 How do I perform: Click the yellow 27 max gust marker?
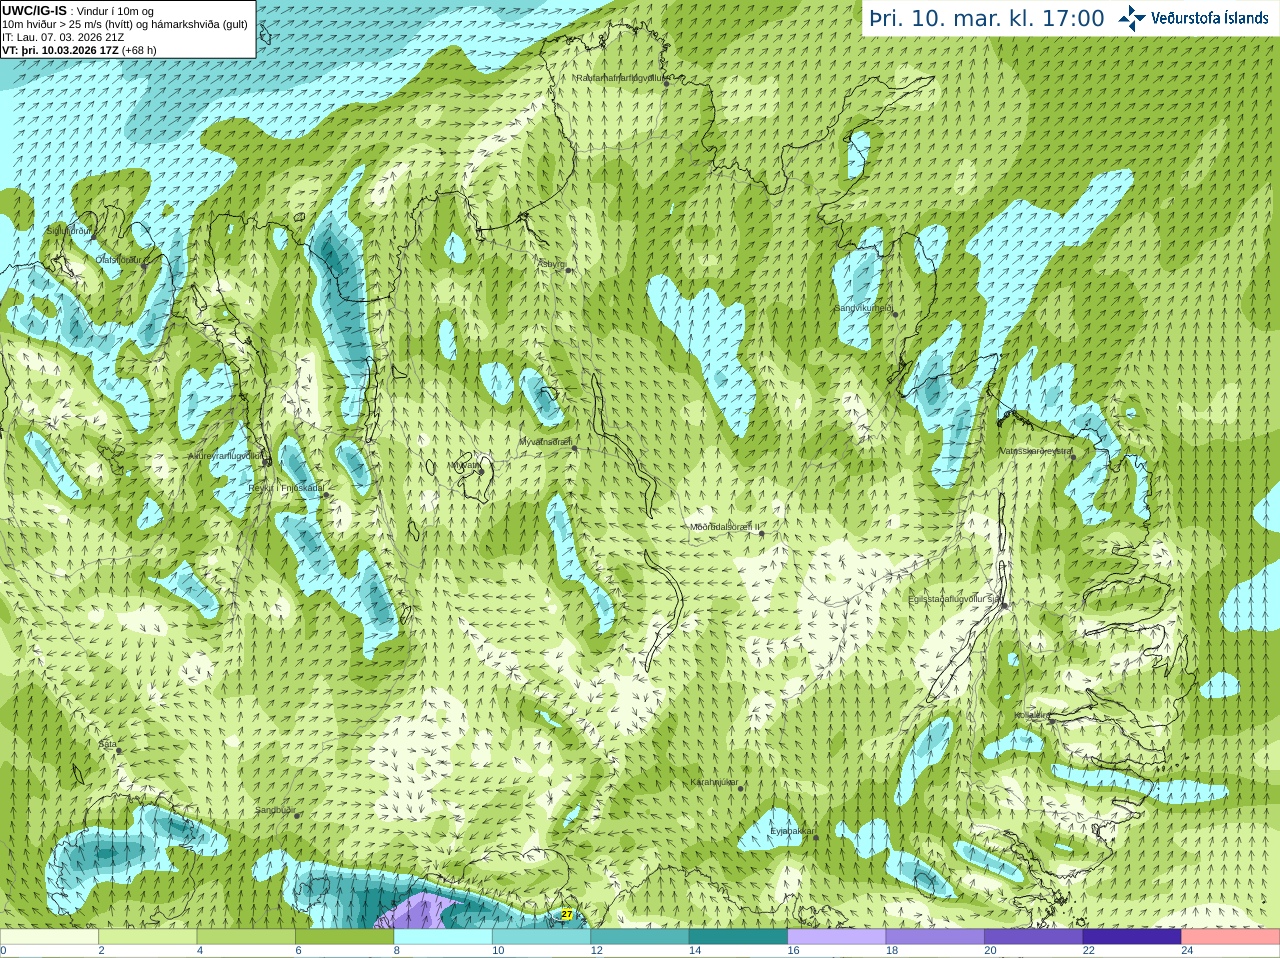click(x=567, y=914)
